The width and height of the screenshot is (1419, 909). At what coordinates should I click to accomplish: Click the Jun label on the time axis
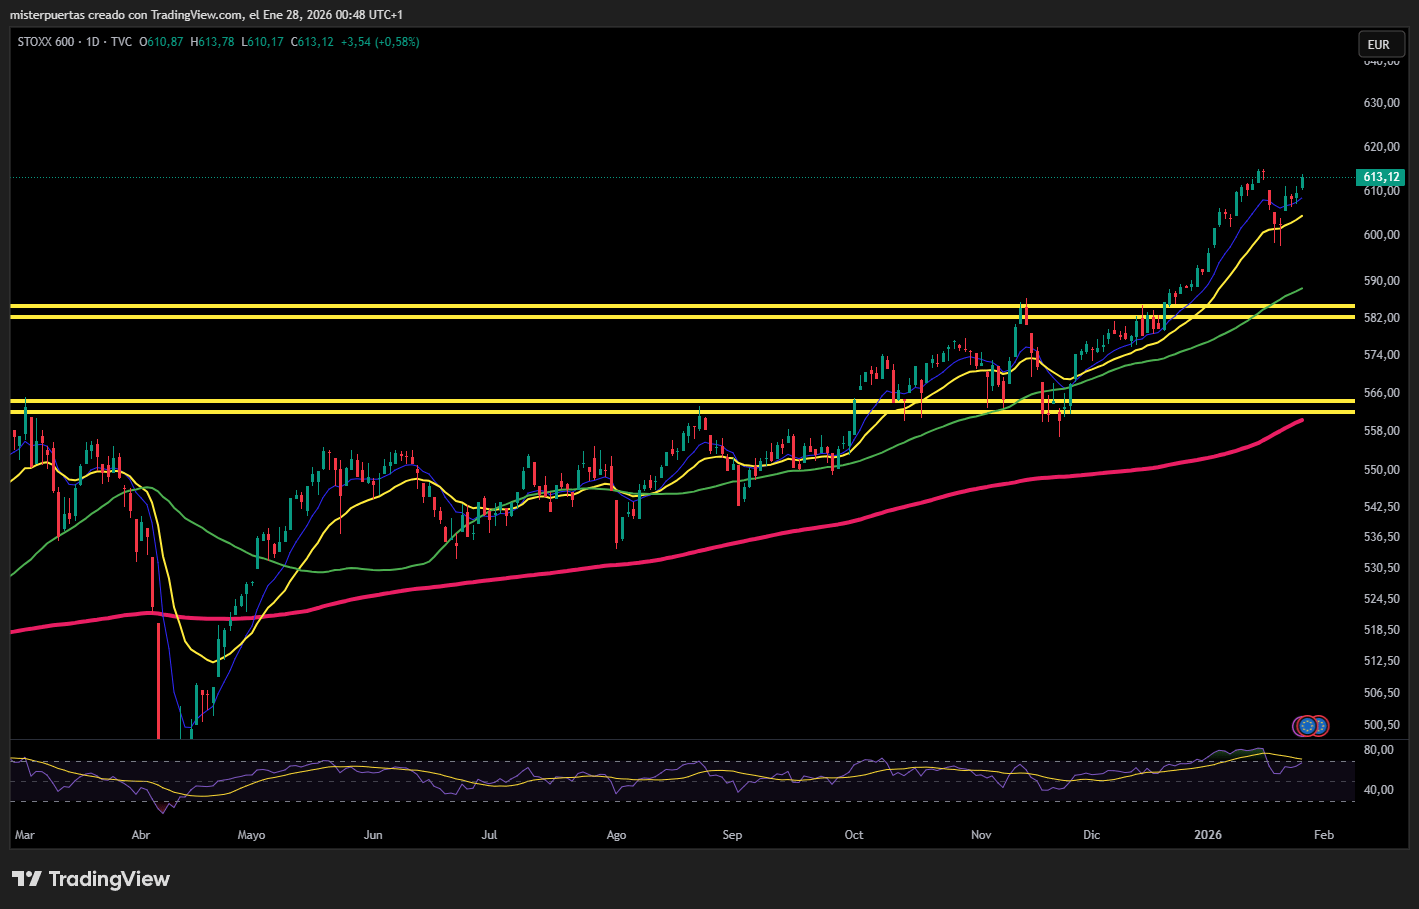pyautogui.click(x=373, y=835)
